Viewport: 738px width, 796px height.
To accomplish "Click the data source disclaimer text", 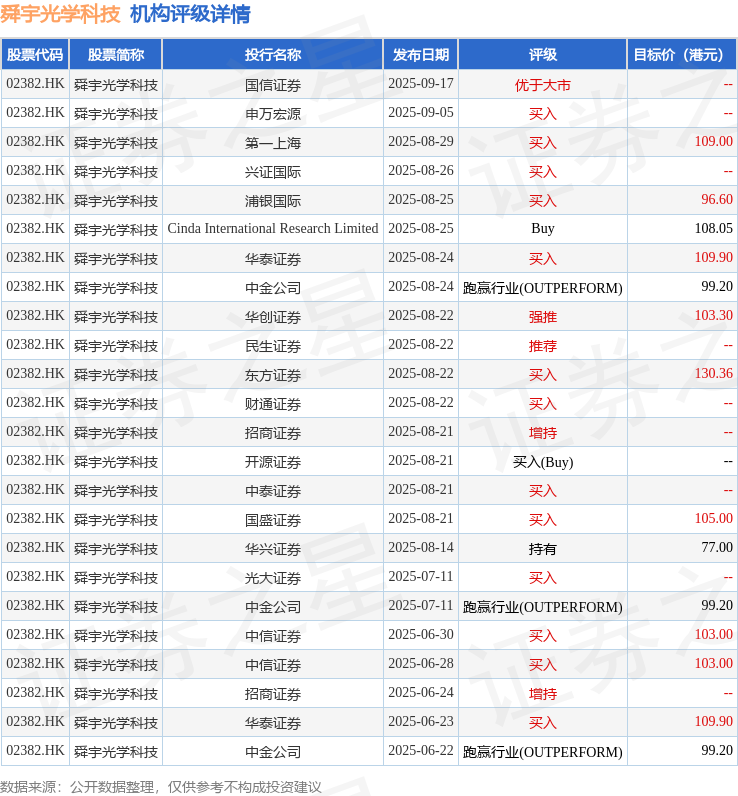I will (161, 787).
